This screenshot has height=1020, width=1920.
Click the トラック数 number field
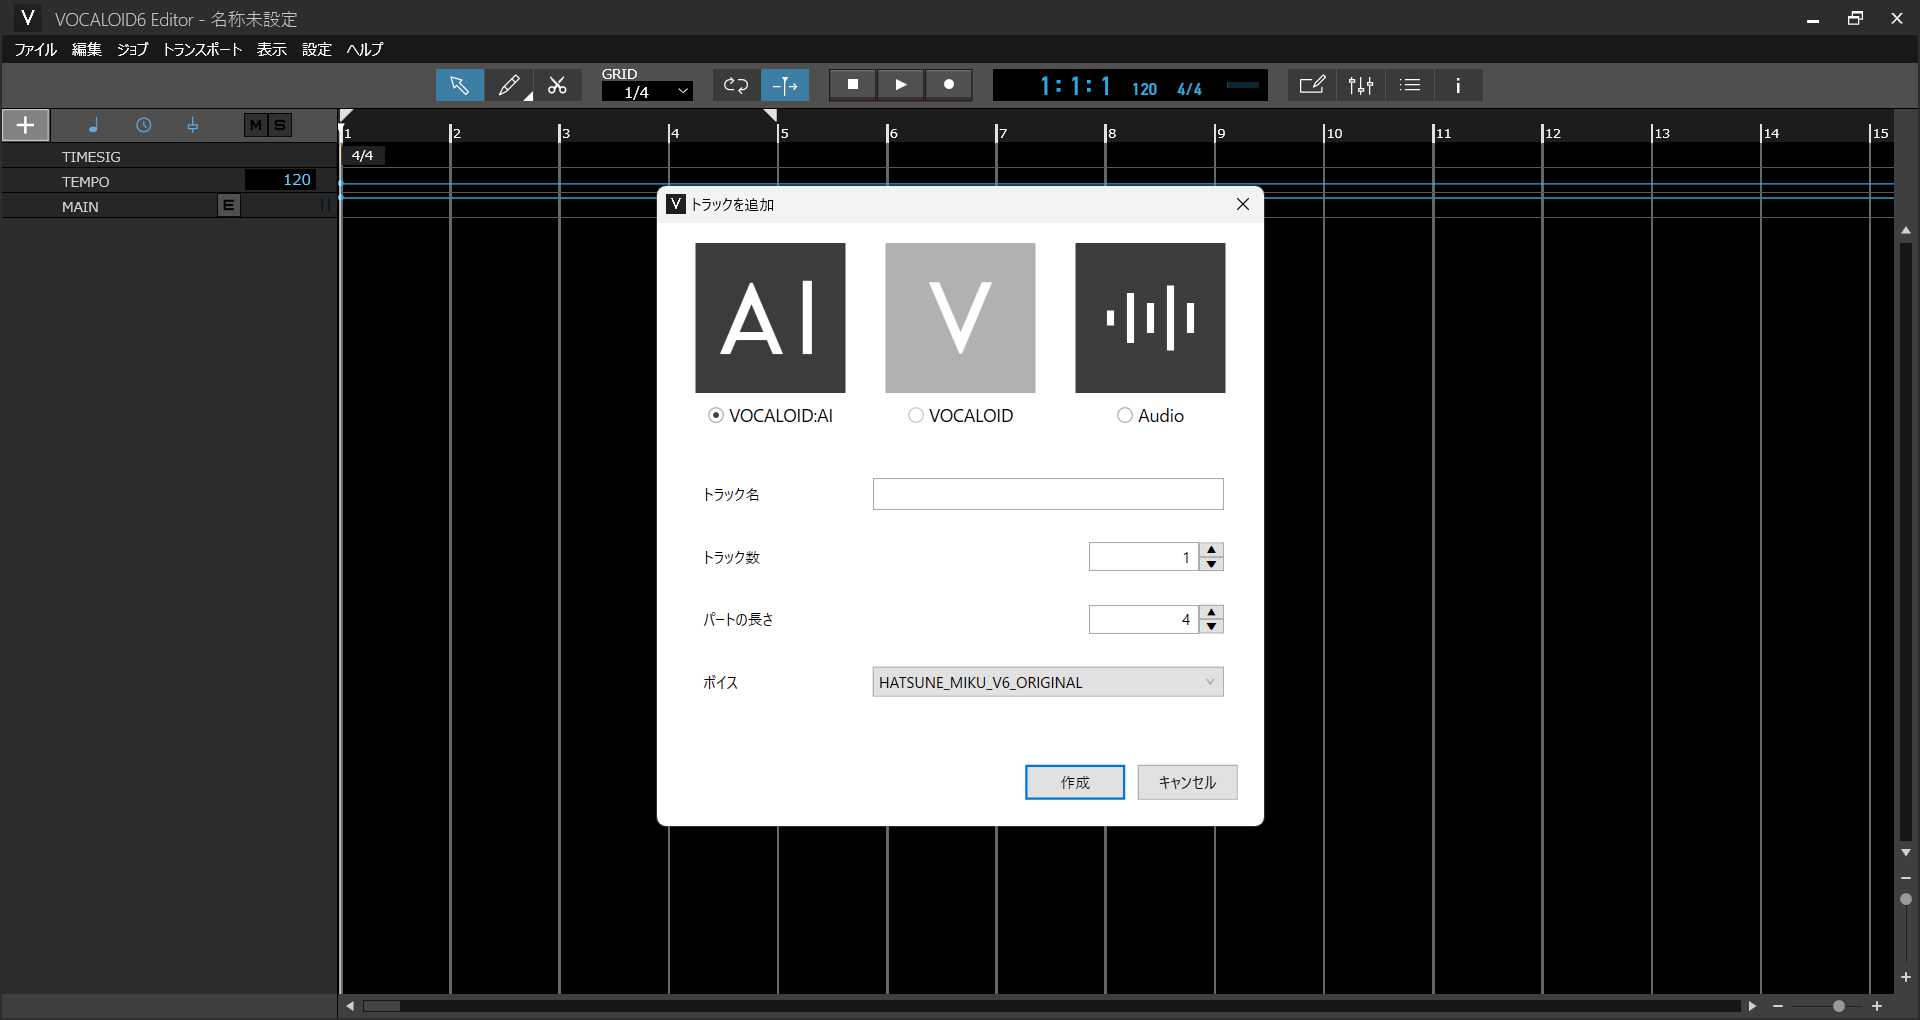[1144, 557]
